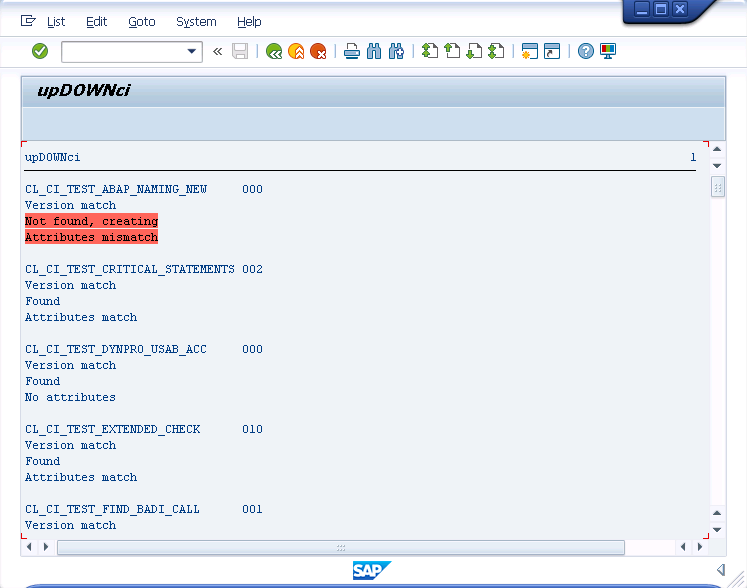Screen dimensions: 747x588
Task: Click version number 002
Action: (252, 269)
